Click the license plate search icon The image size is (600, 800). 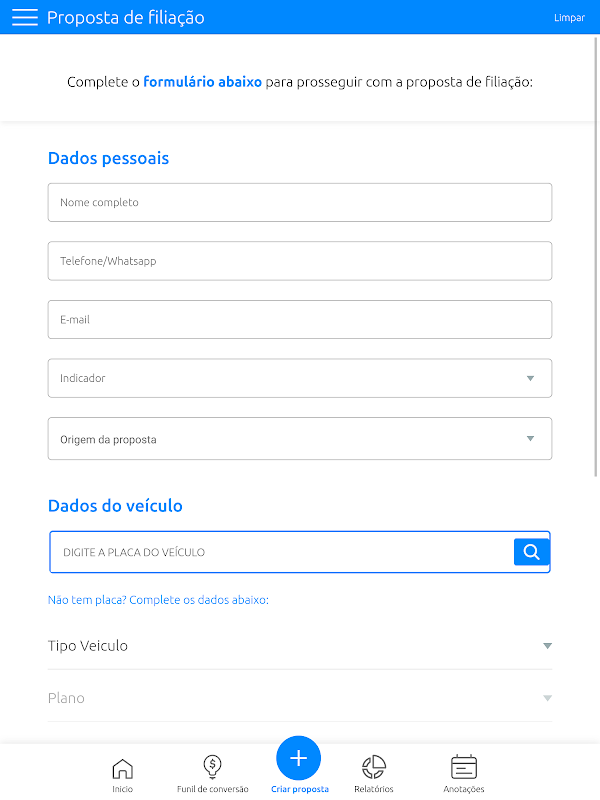pos(531,552)
